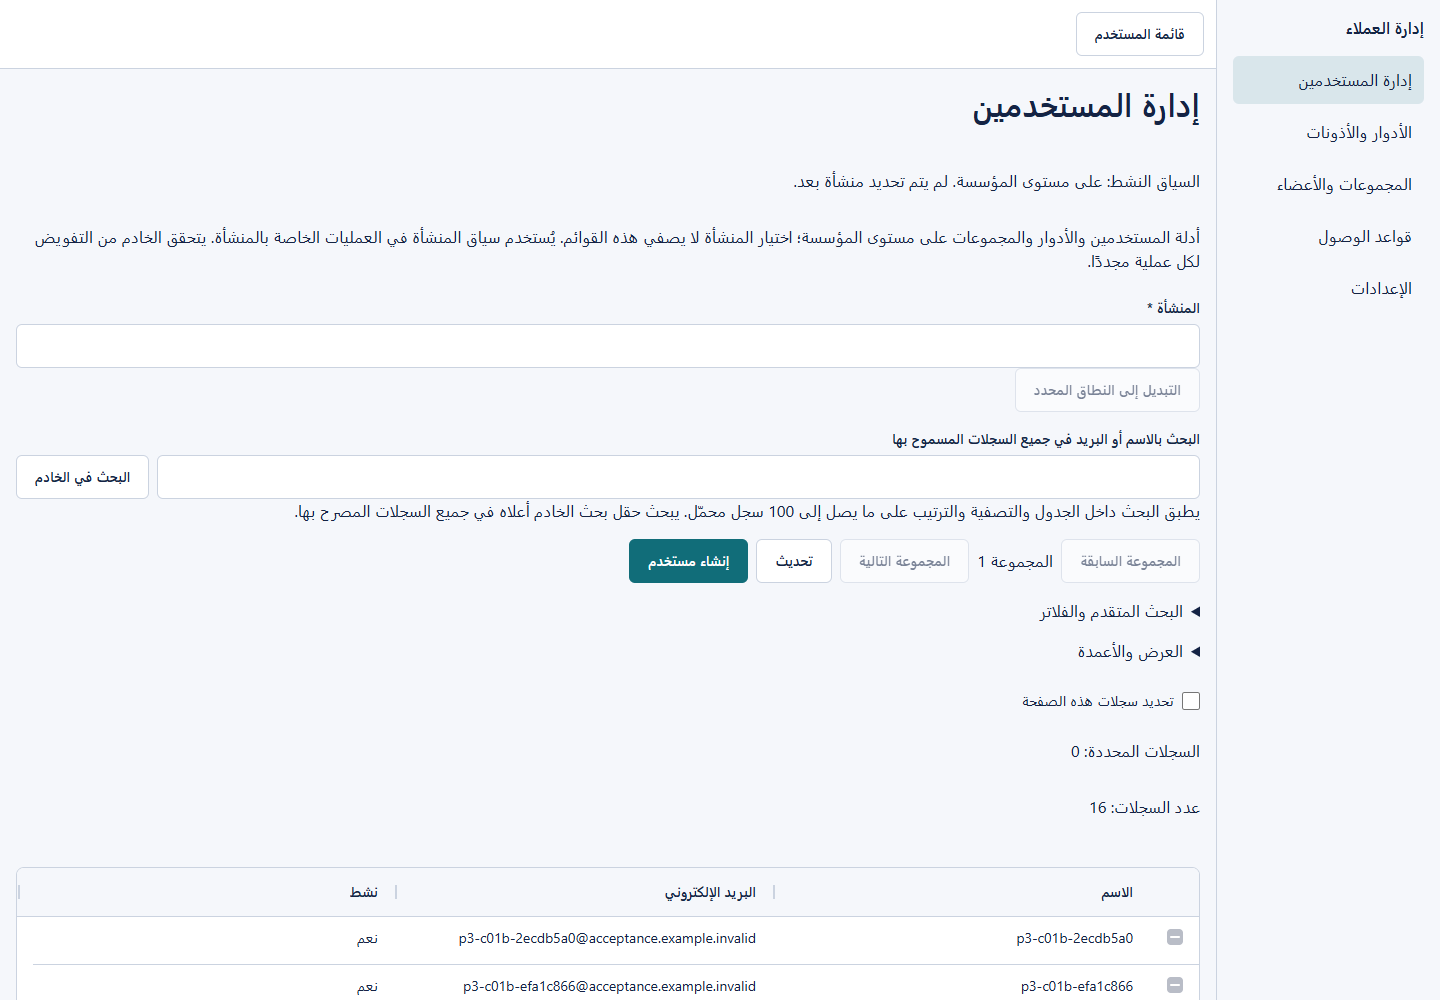Go to المجموعة التالية

[x=904, y=561]
